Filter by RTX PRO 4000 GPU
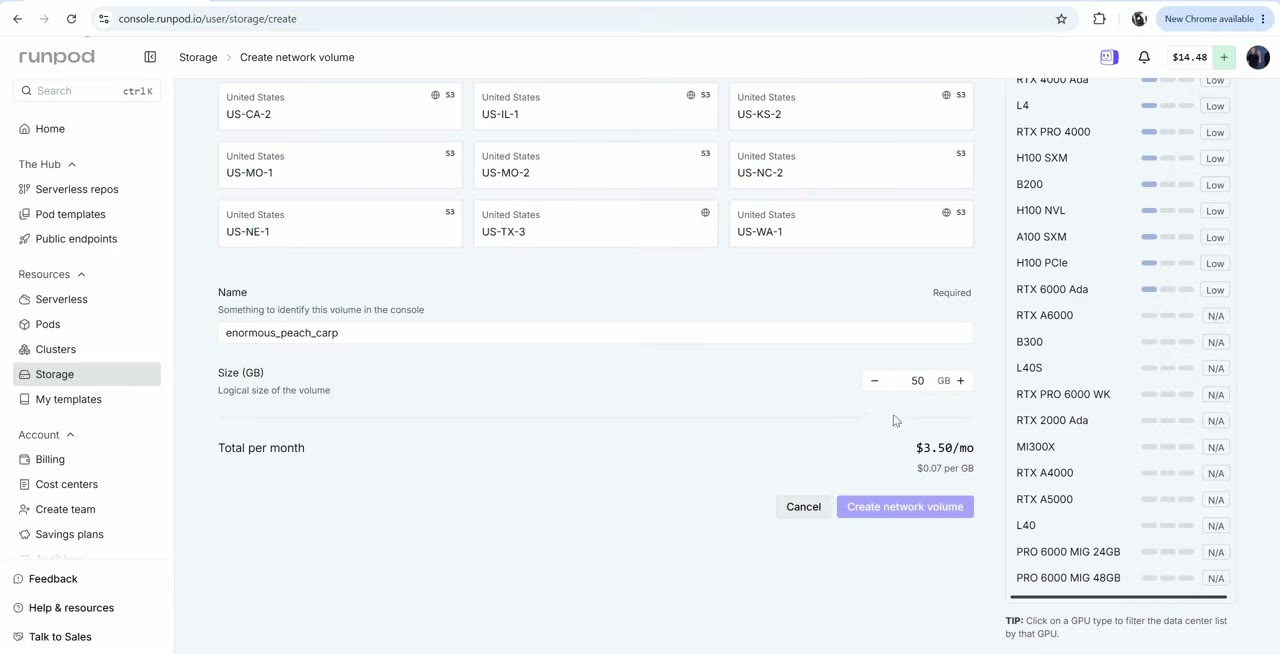The image size is (1280, 654). 1121,132
